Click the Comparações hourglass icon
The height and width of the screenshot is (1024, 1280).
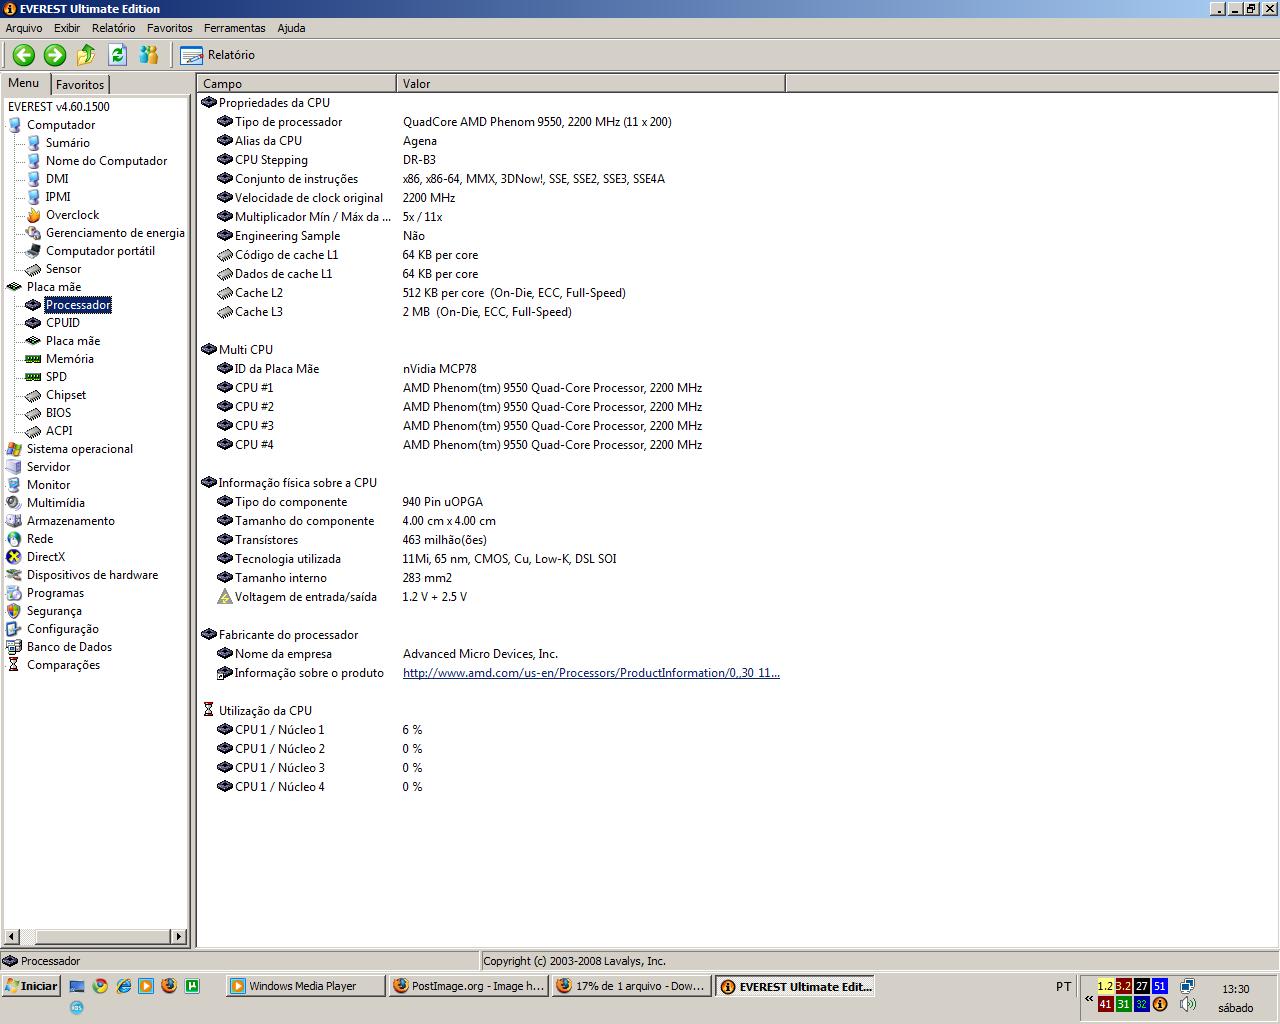click(14, 665)
